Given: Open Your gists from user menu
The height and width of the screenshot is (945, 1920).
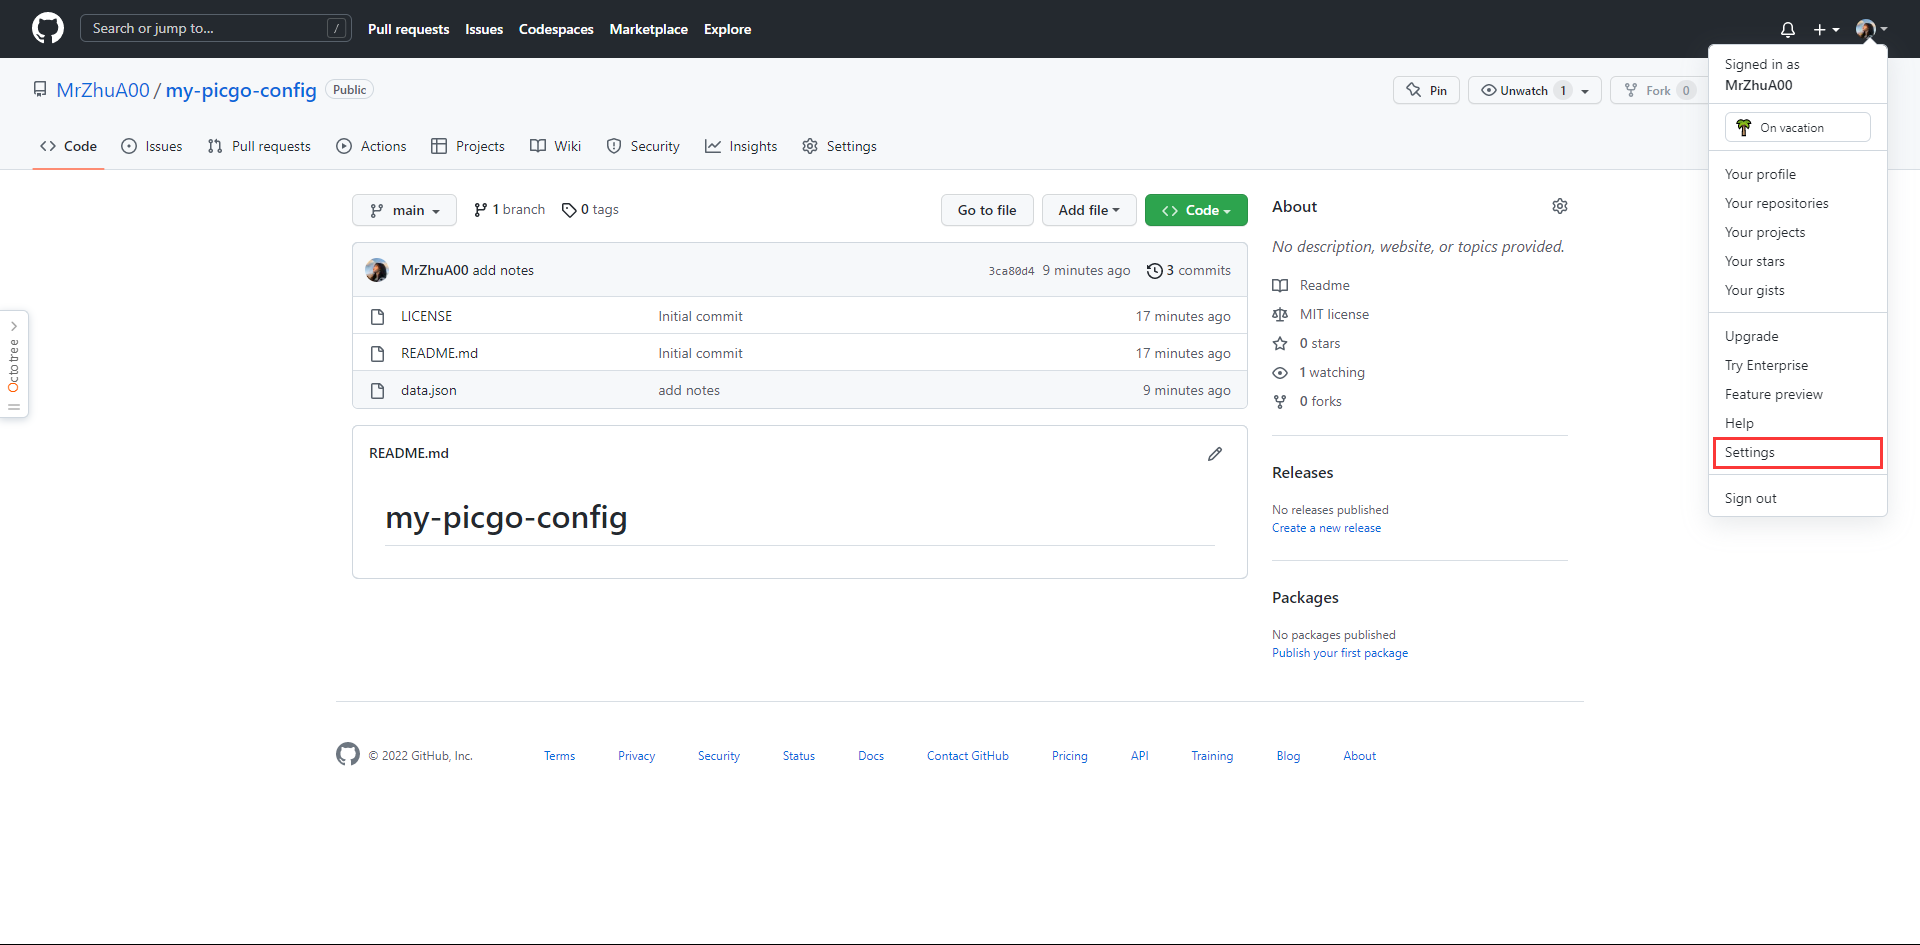Looking at the screenshot, I should pyautogui.click(x=1798, y=290).
